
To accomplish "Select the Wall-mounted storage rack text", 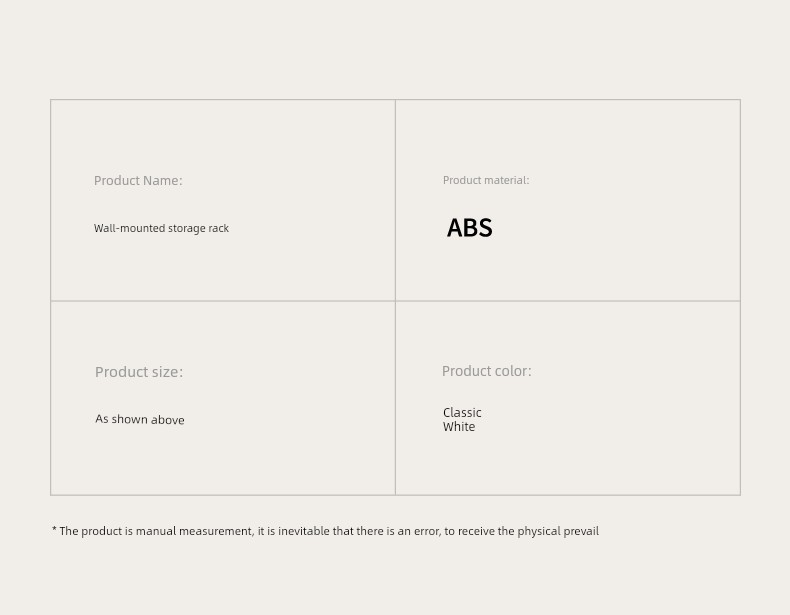I will point(161,228).
